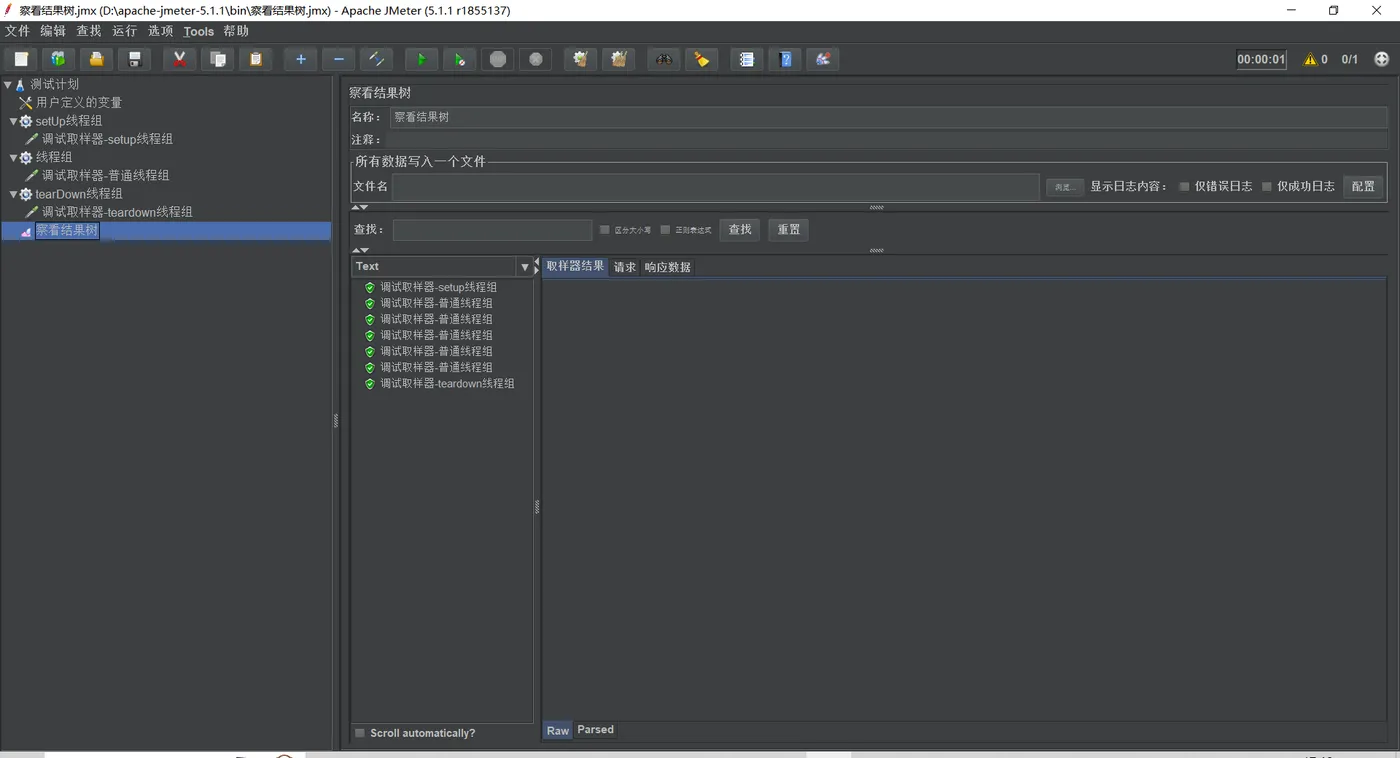
Task: Open the 运行 menu
Action: click(x=125, y=31)
